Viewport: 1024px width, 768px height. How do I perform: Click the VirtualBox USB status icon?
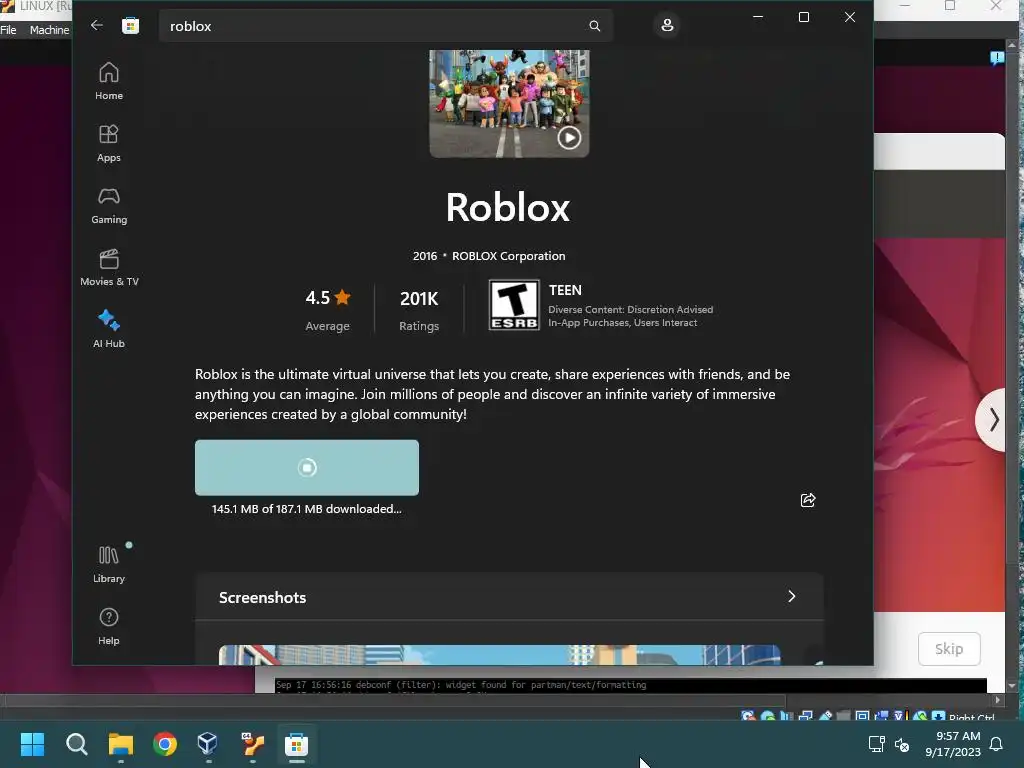pos(825,716)
